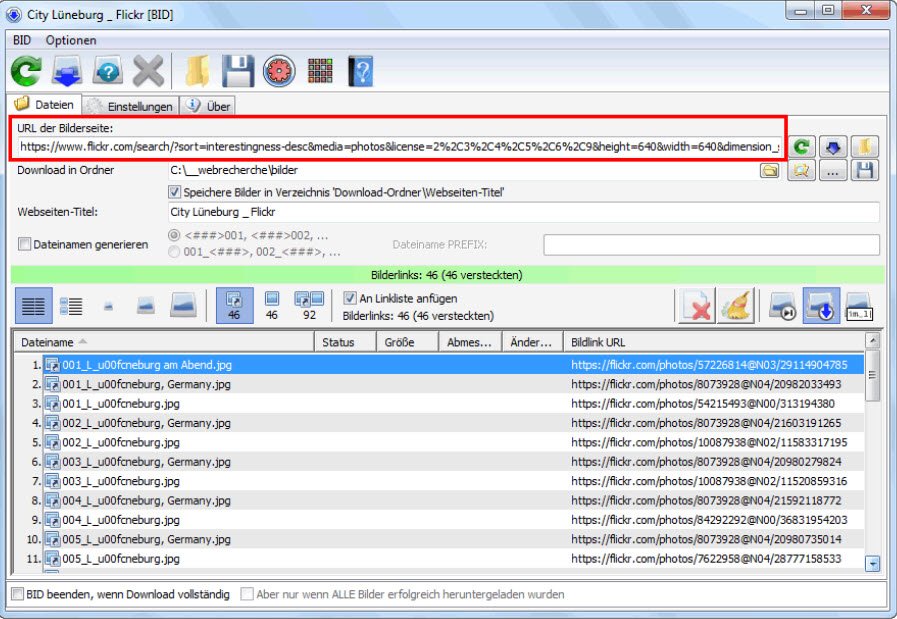The image size is (897, 619).
Task: Click small floppy save icon near download path
Action: [x=864, y=170]
